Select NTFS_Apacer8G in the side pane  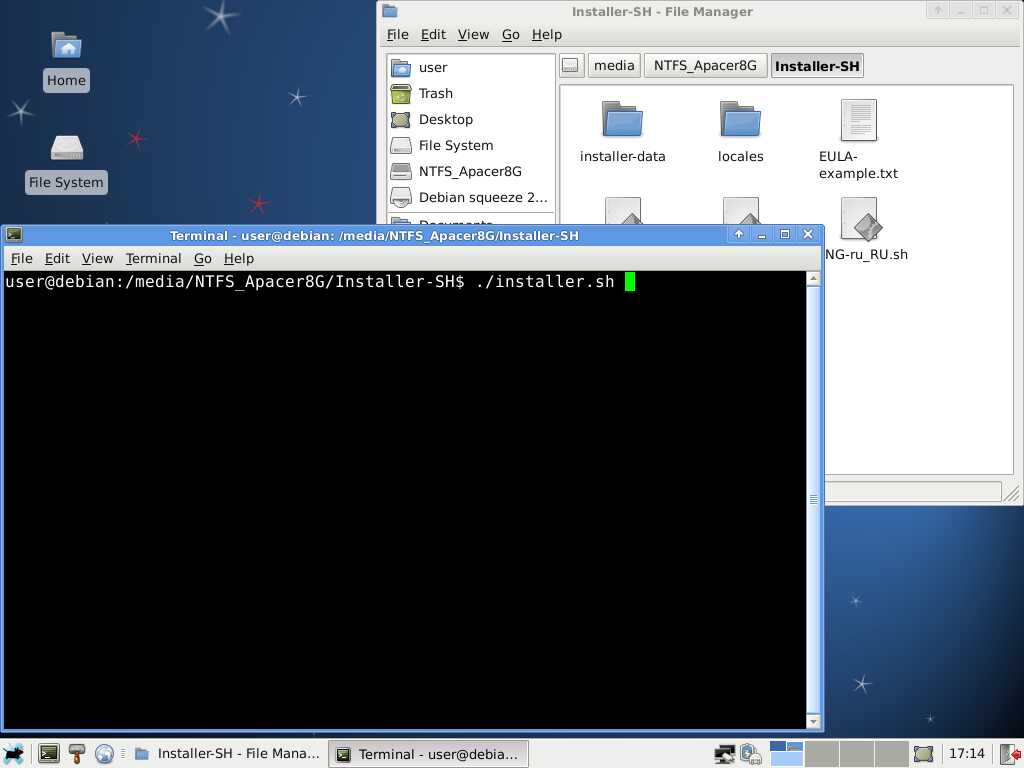pos(469,171)
